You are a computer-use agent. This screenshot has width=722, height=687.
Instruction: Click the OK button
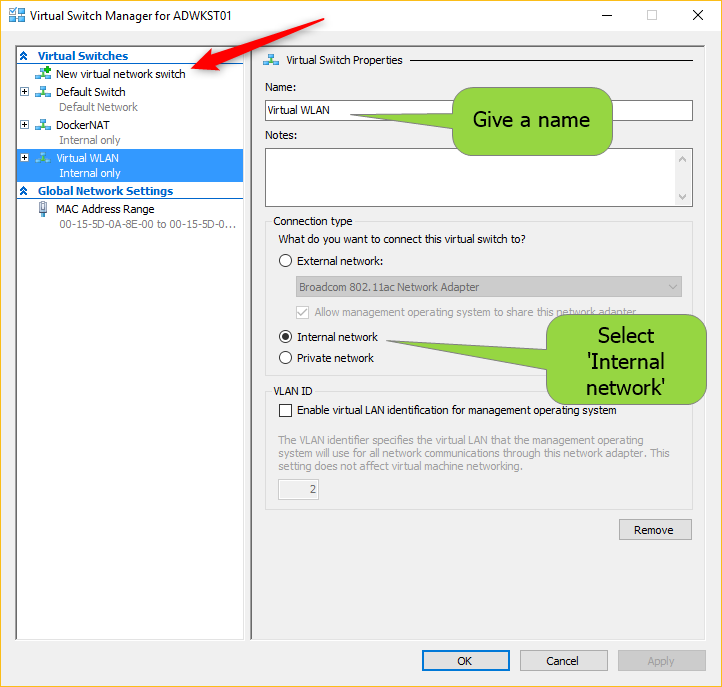tap(466, 661)
